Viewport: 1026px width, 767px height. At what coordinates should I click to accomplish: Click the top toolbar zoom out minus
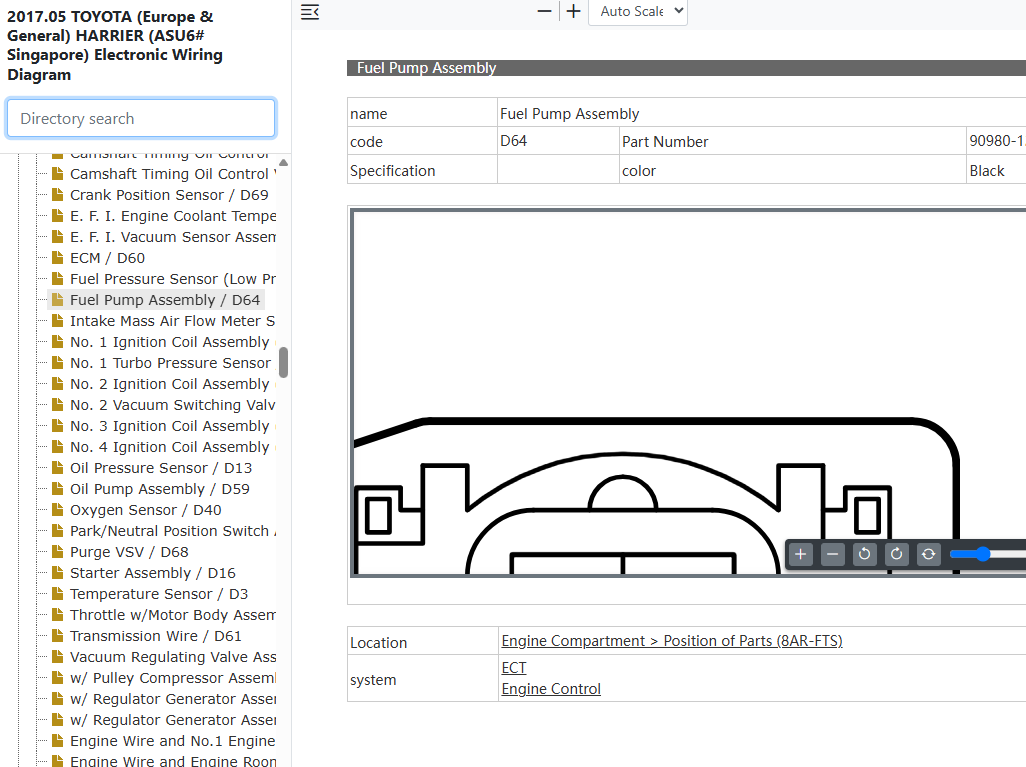click(x=544, y=11)
